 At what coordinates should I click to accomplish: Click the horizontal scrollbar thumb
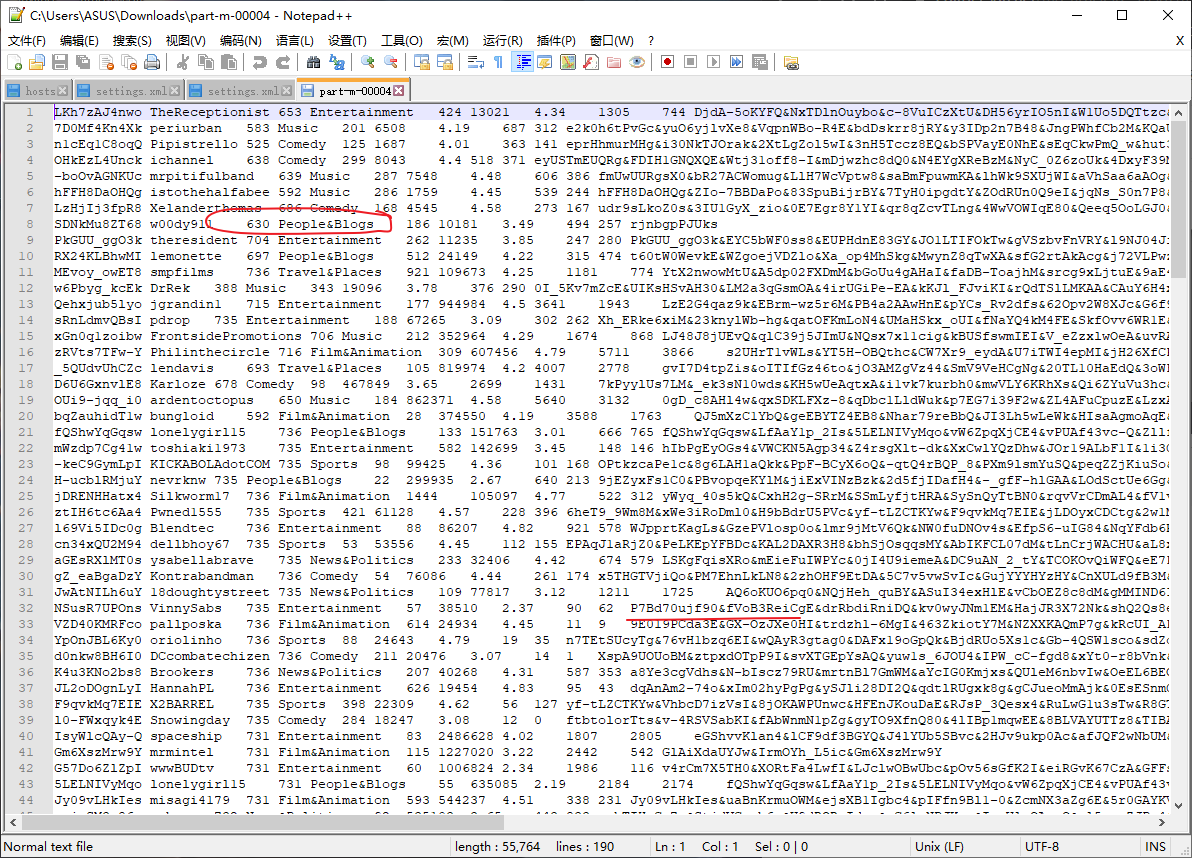tap(264, 822)
